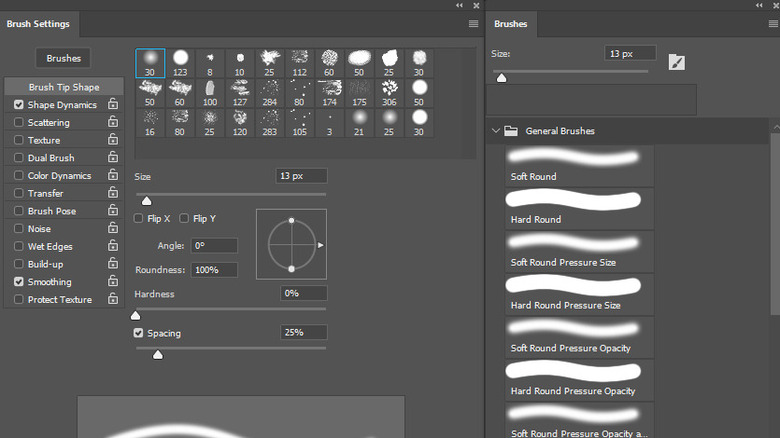Click the lock icon next to Scattering

113,123
